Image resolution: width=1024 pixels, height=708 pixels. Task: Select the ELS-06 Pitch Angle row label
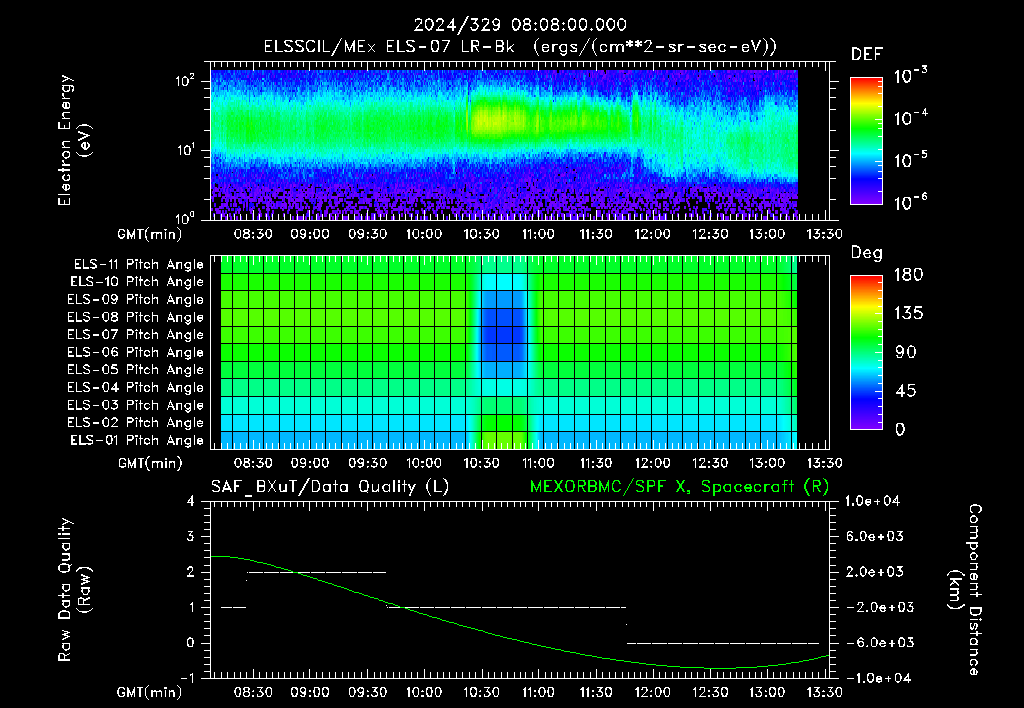click(136, 353)
